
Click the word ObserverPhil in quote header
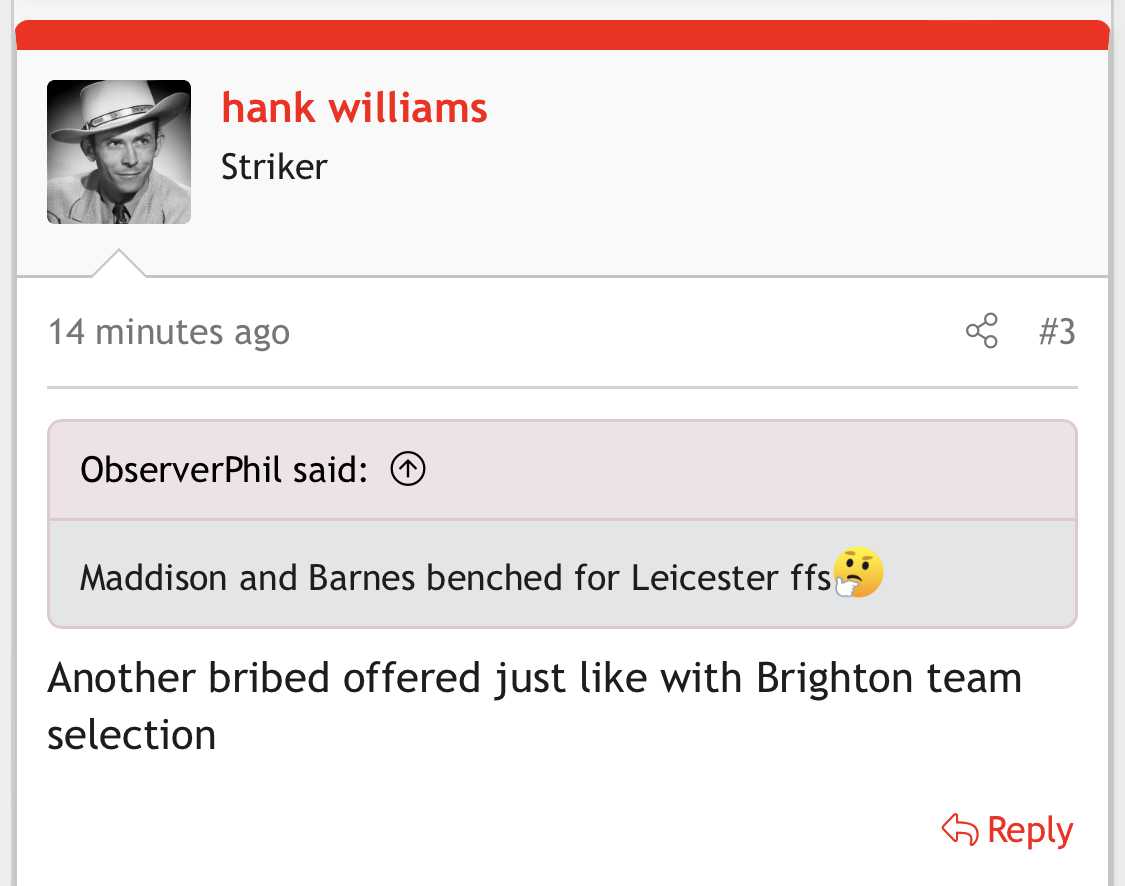(x=181, y=470)
